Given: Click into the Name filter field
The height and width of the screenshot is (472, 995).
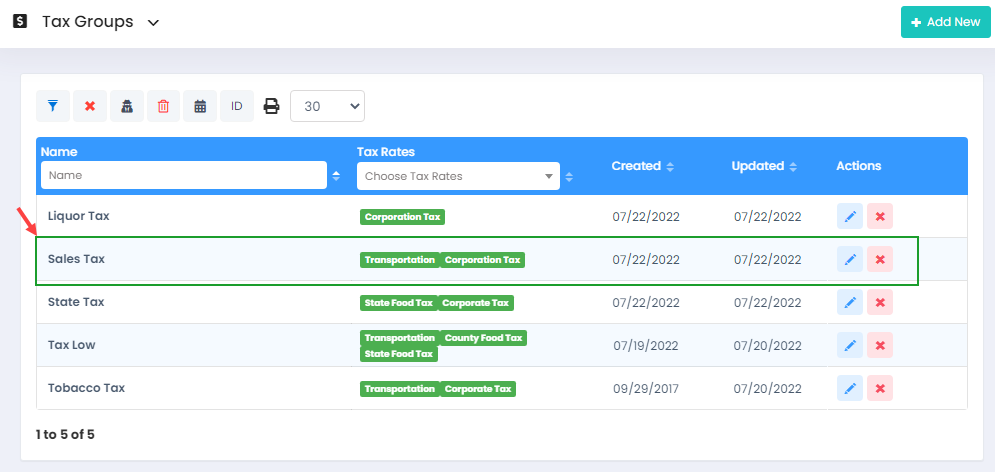Looking at the screenshot, I should point(183,175).
